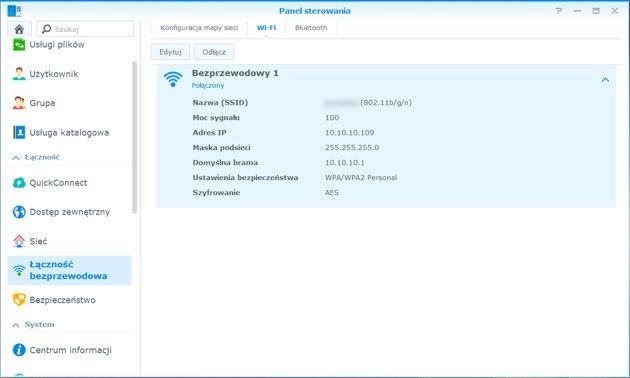This screenshot has height=378, width=630.
Task: Click the Domyślna brama label
Action: (x=225, y=163)
